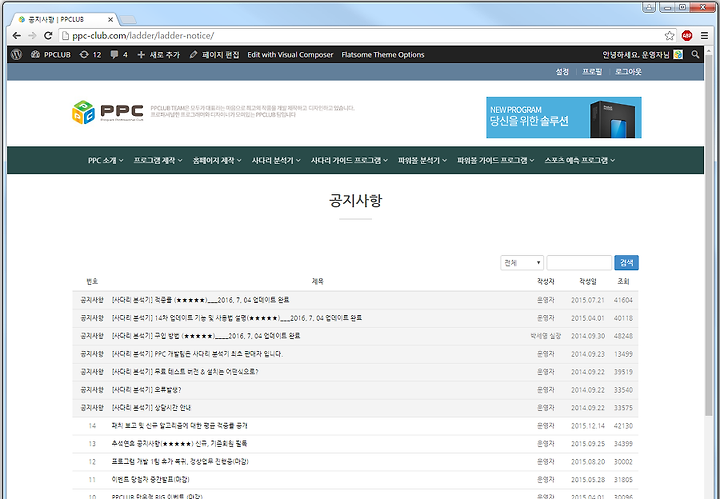
Task: Open a new browser tab
Action: coord(128,20)
